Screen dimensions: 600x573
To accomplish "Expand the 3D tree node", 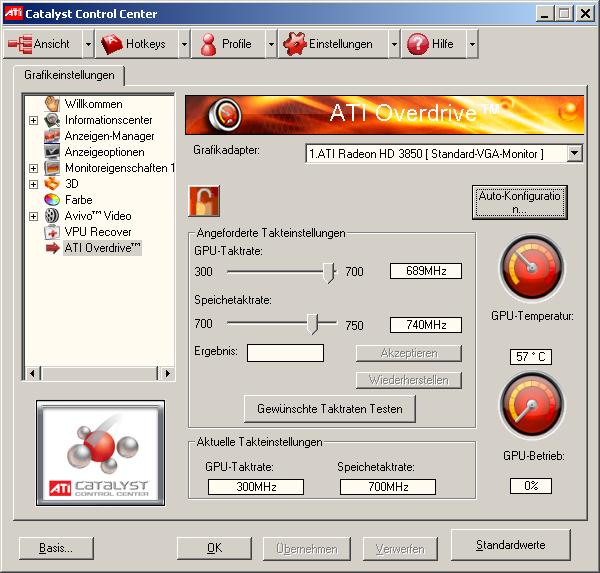I will (34, 184).
